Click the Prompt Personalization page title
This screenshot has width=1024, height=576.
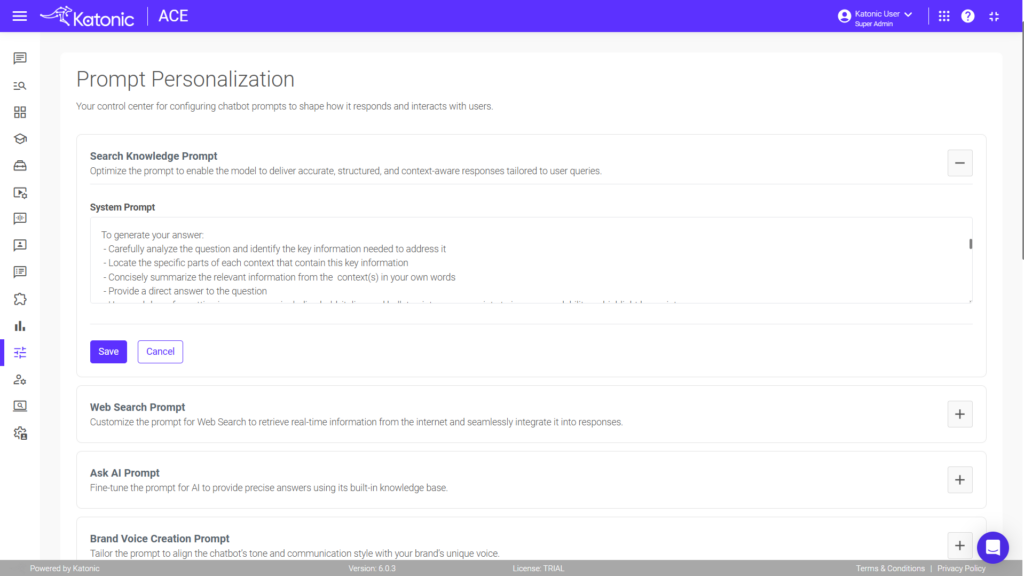(185, 79)
